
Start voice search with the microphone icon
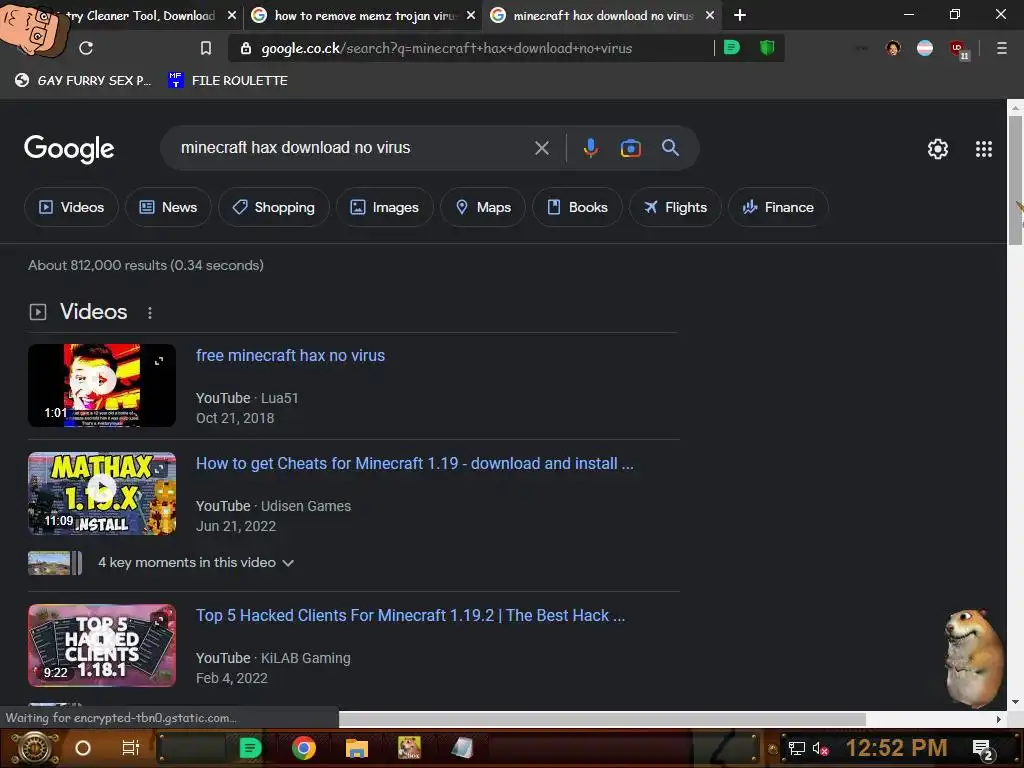pyautogui.click(x=590, y=148)
